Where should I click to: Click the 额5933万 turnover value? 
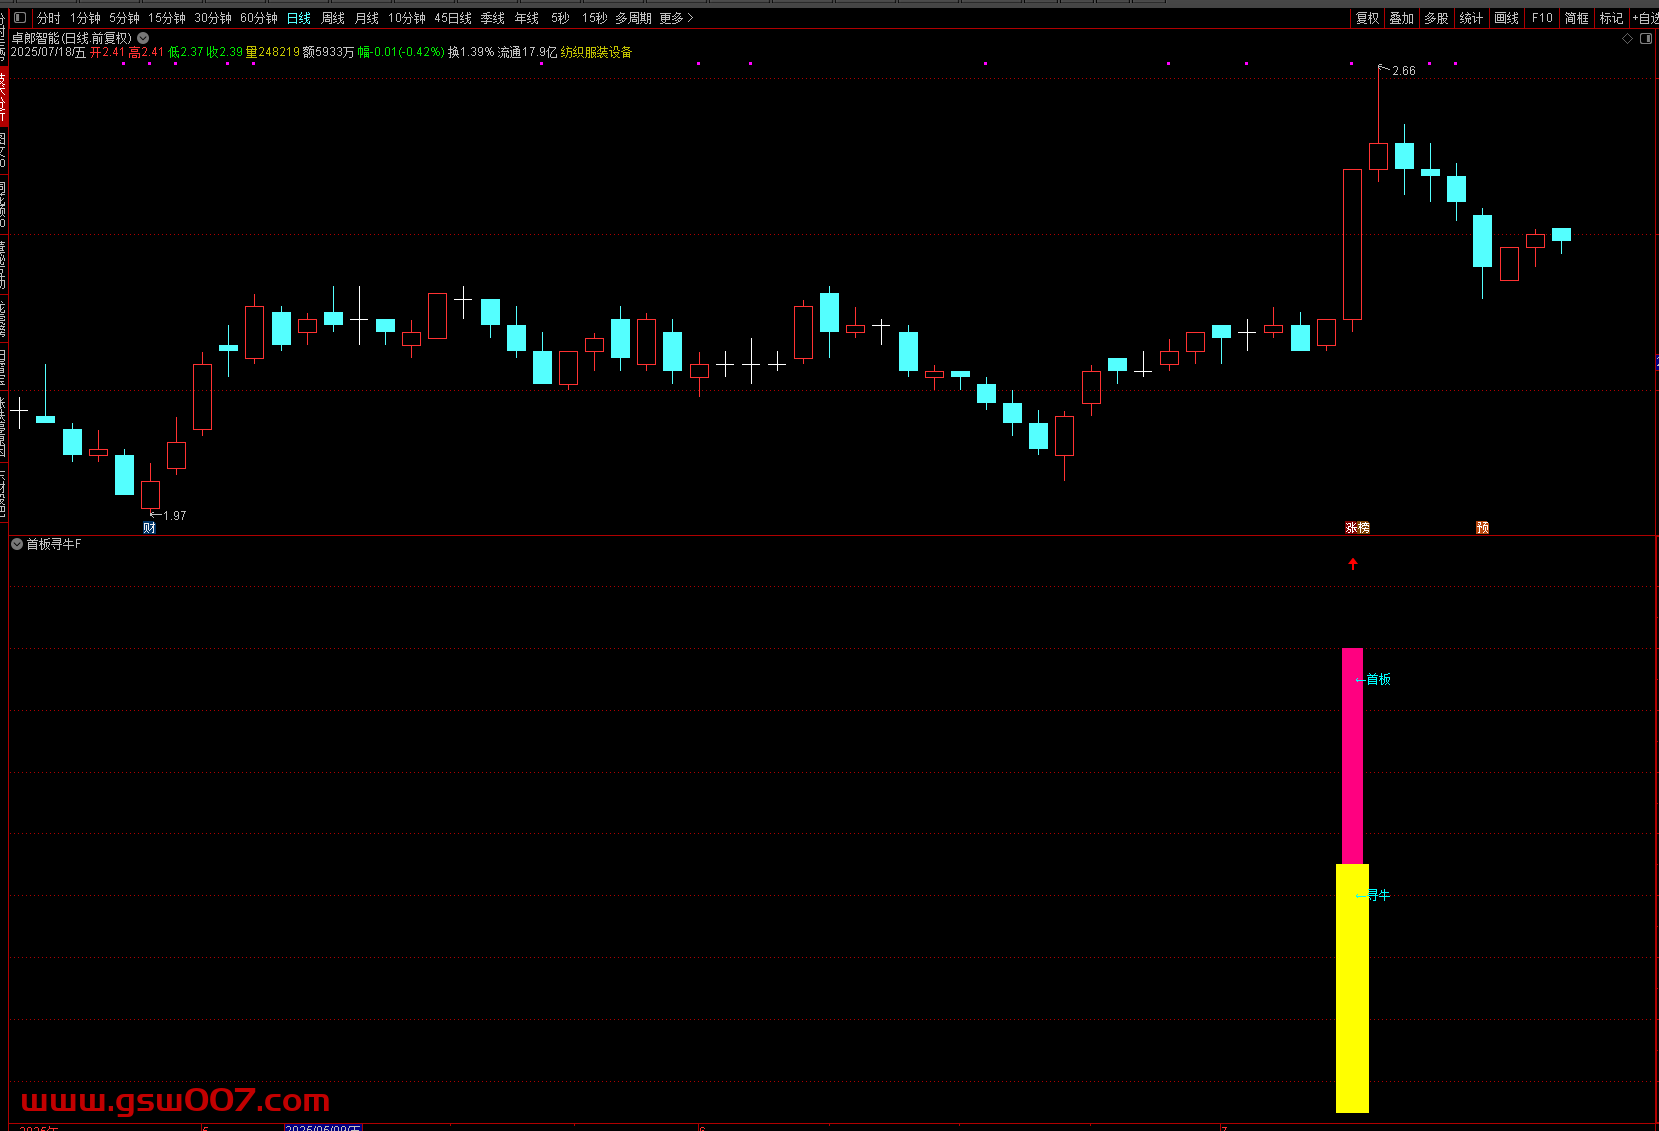point(329,52)
